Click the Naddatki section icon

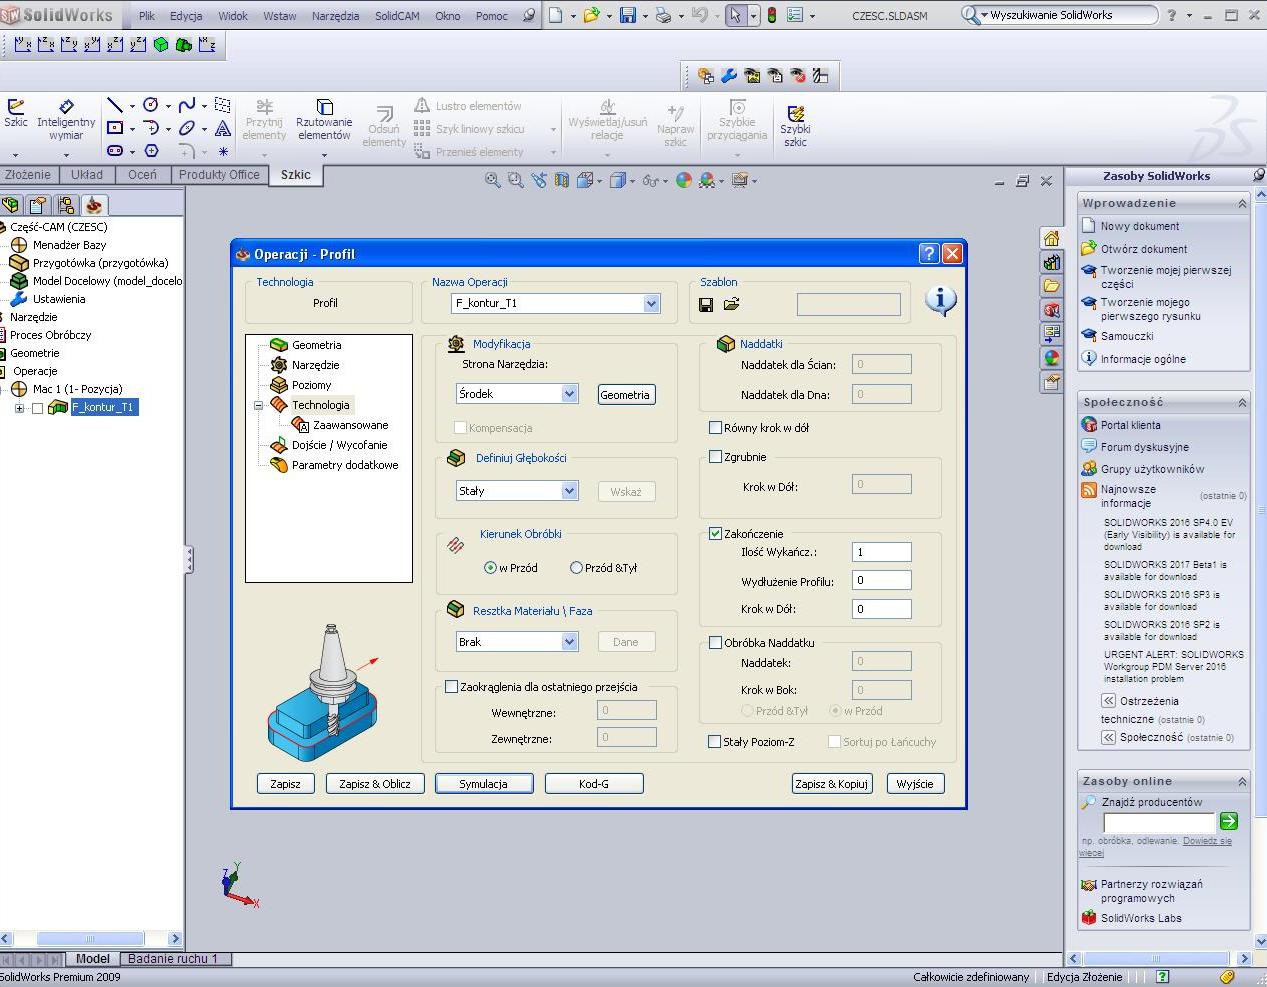726,344
